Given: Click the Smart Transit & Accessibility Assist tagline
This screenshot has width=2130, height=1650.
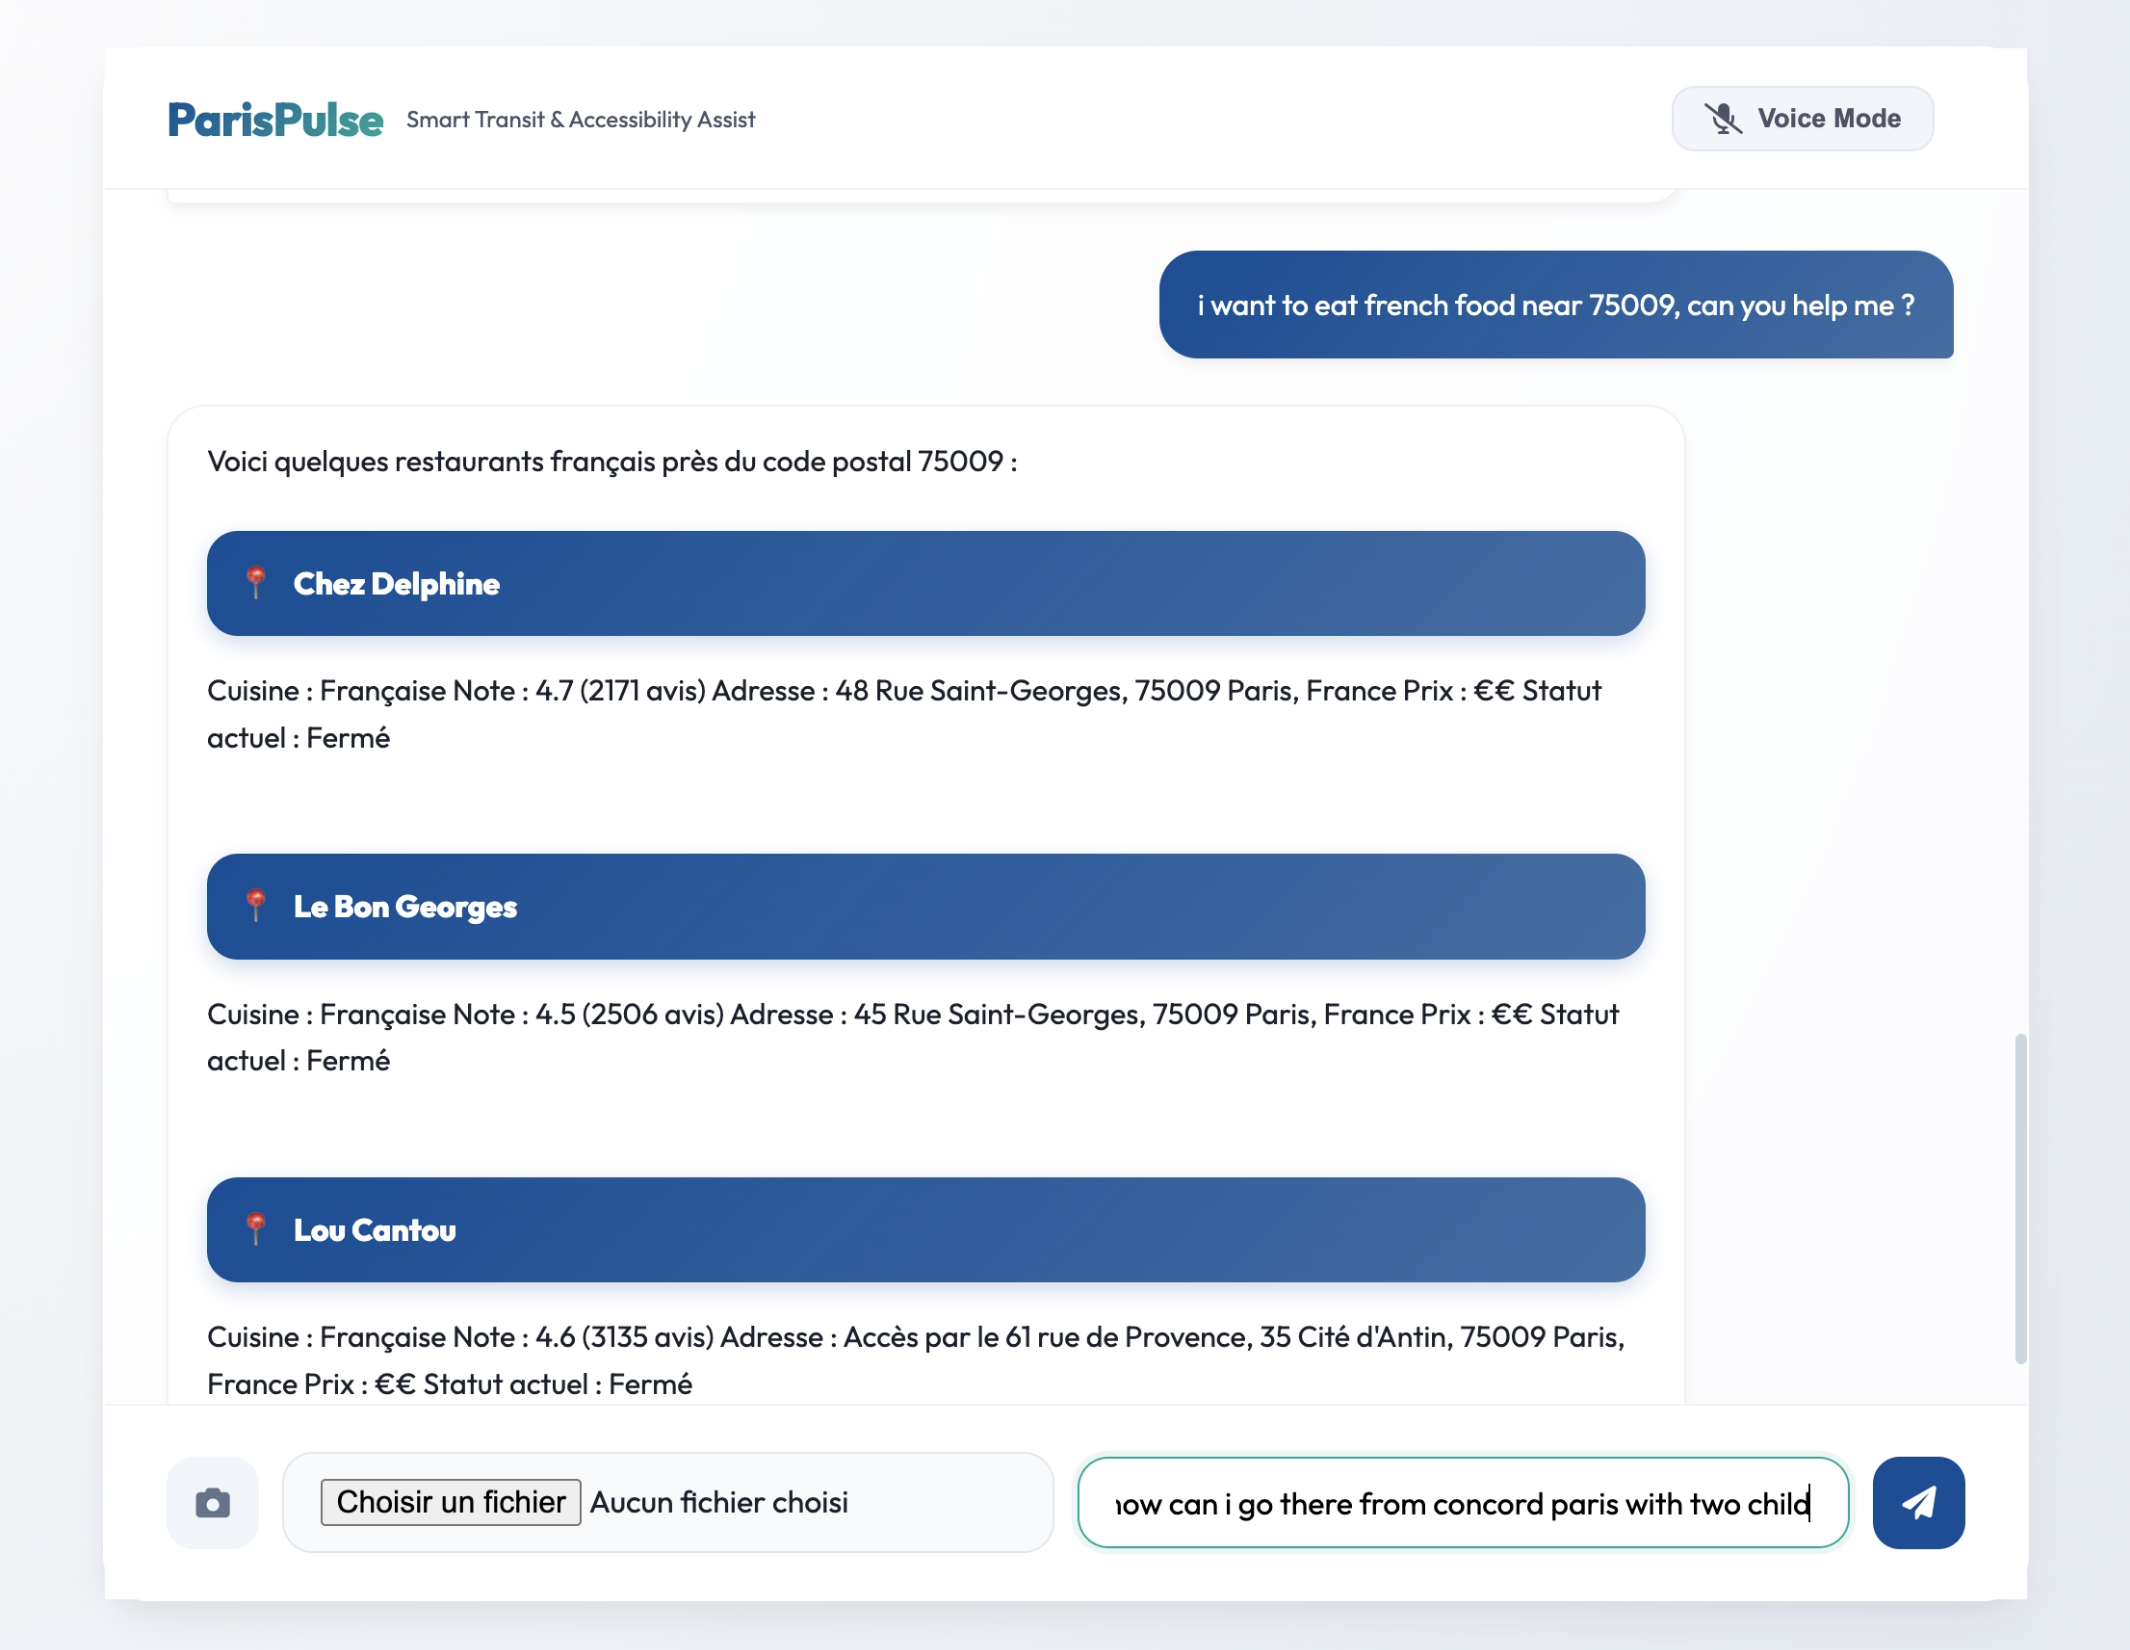Looking at the screenshot, I should pyautogui.click(x=580, y=120).
